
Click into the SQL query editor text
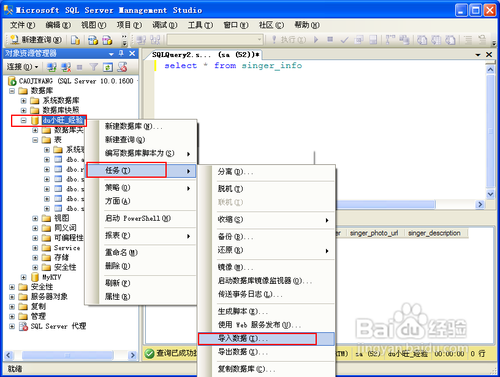tap(233, 66)
